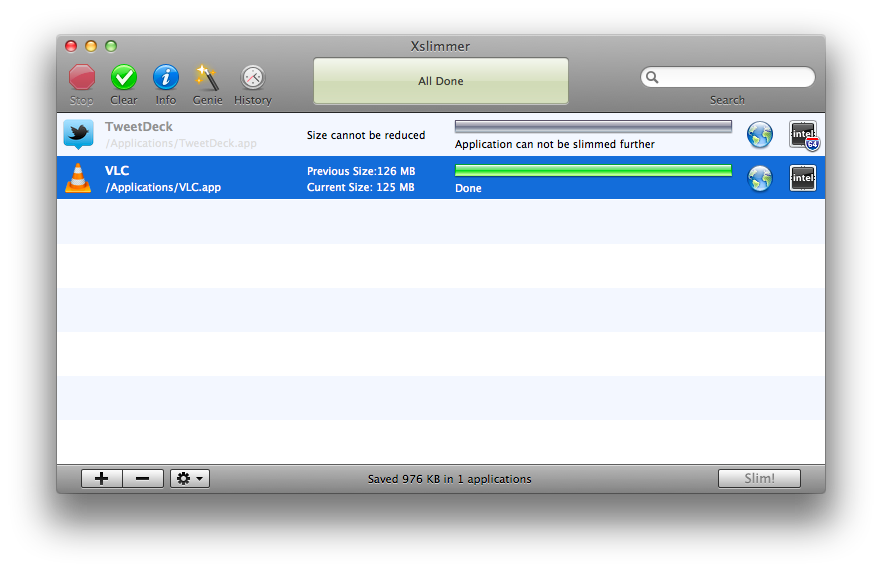Click the Slim! button
882x572 pixels.
[759, 479]
